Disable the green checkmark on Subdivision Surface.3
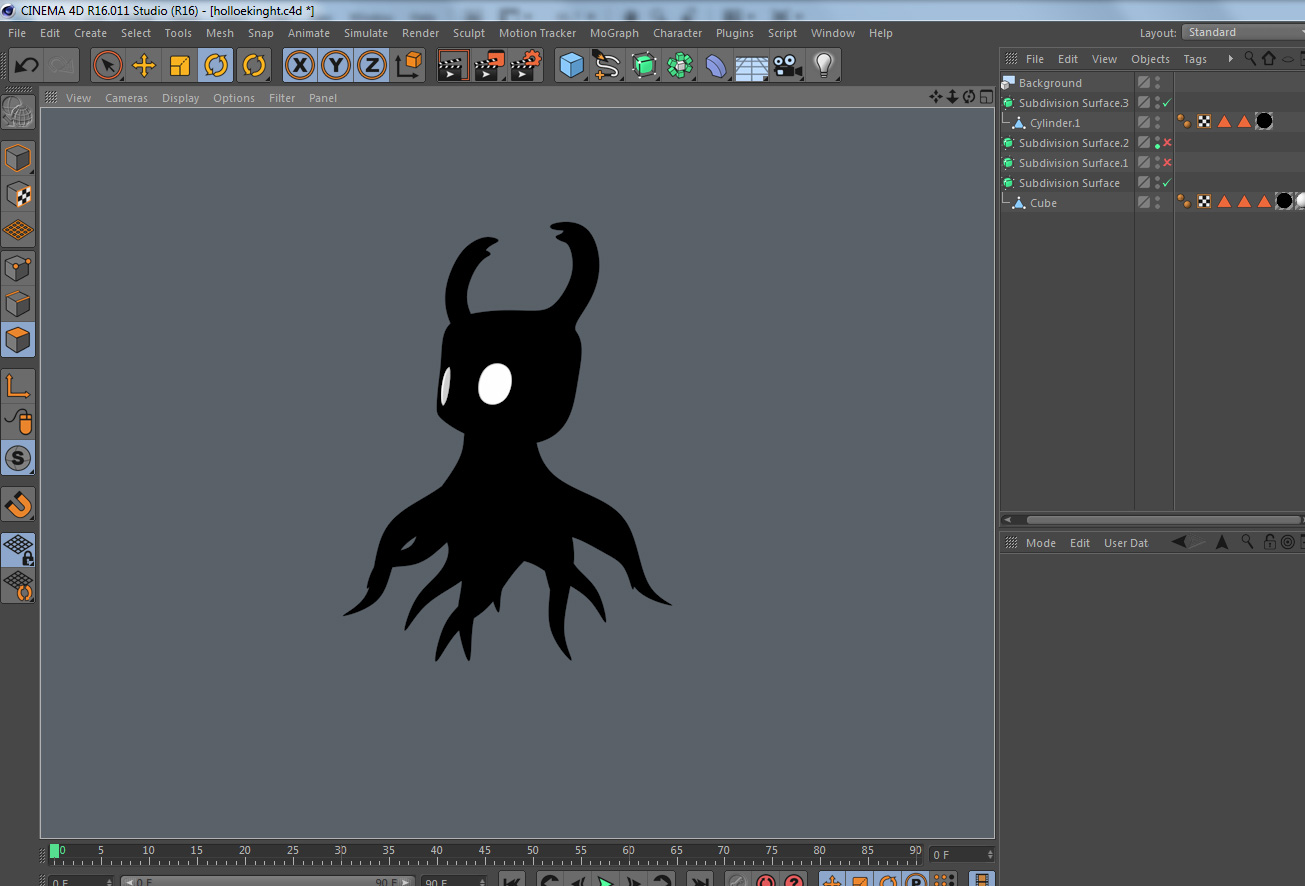 1167,102
